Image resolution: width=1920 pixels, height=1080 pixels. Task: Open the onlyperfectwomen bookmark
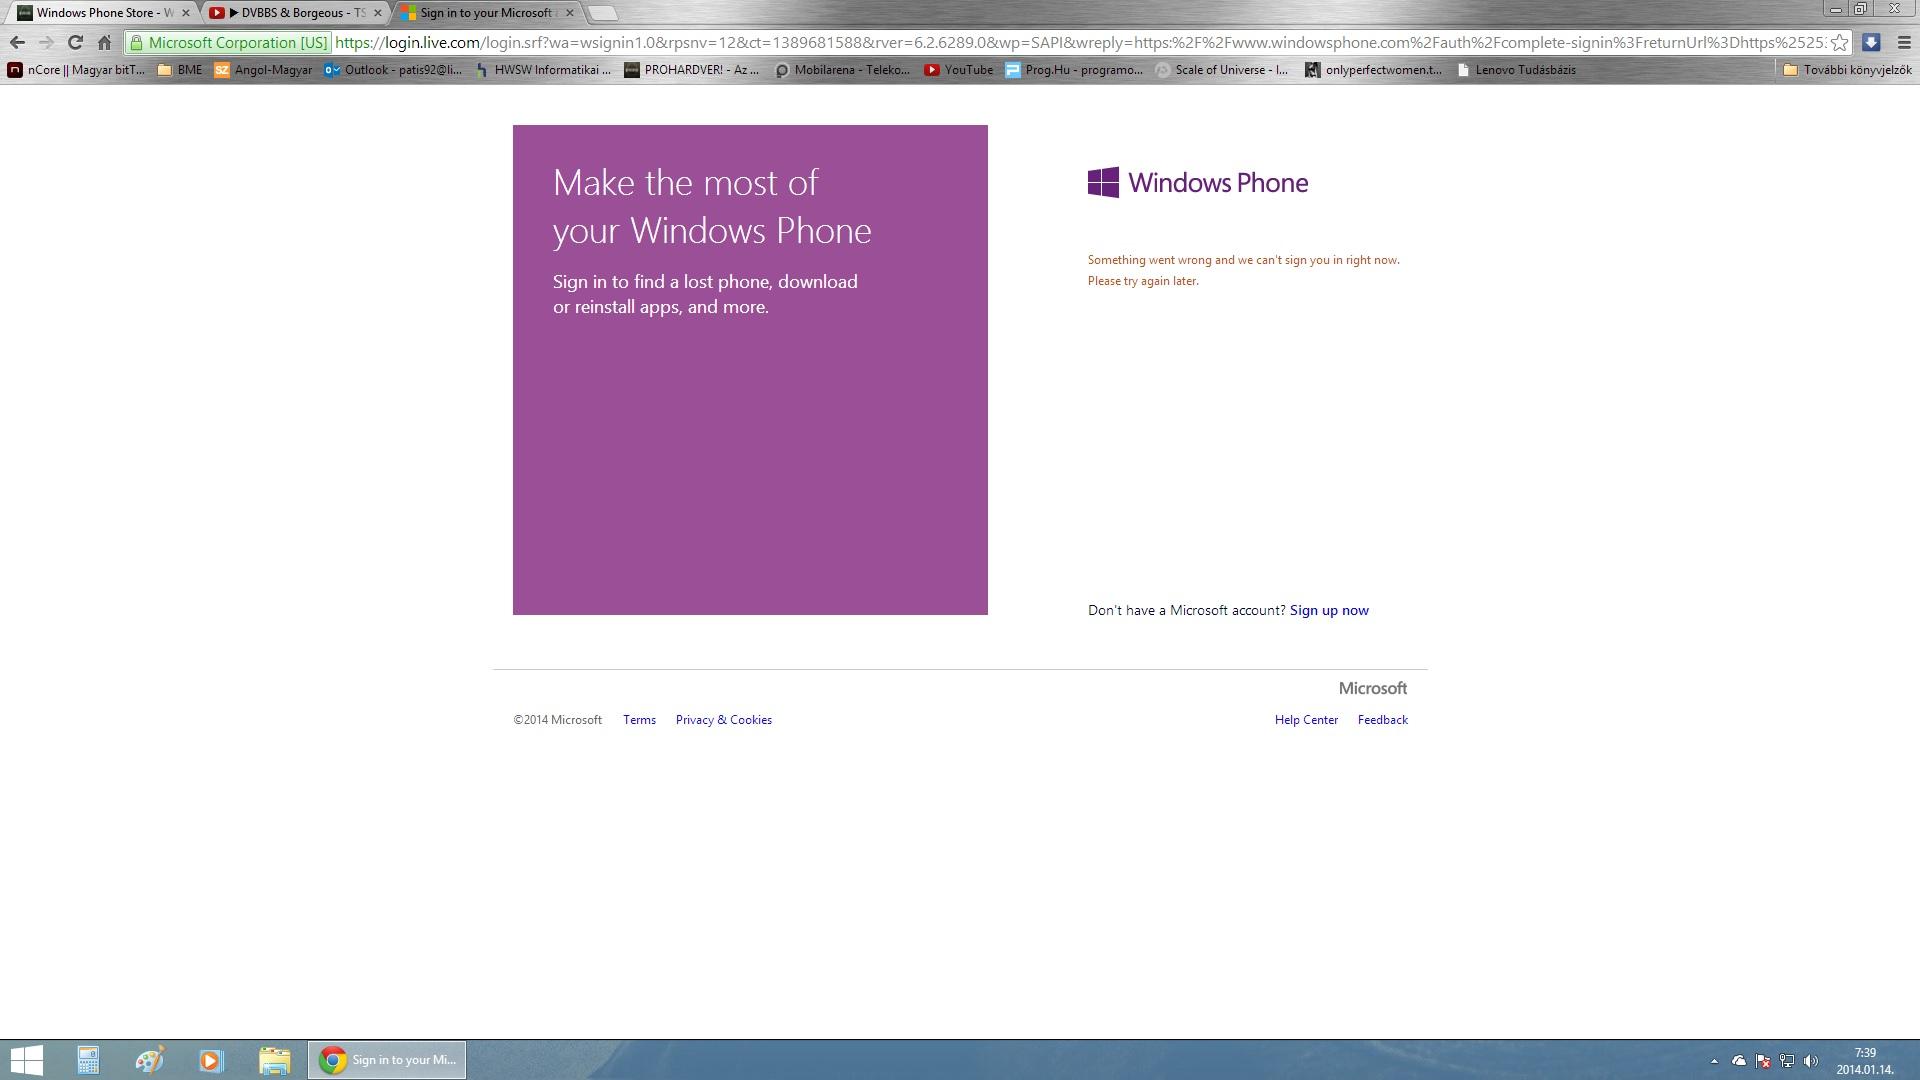point(1373,70)
